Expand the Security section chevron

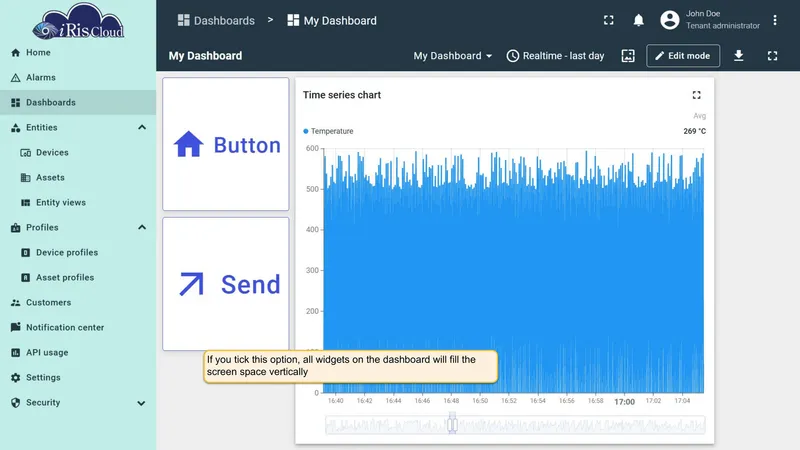(141, 403)
